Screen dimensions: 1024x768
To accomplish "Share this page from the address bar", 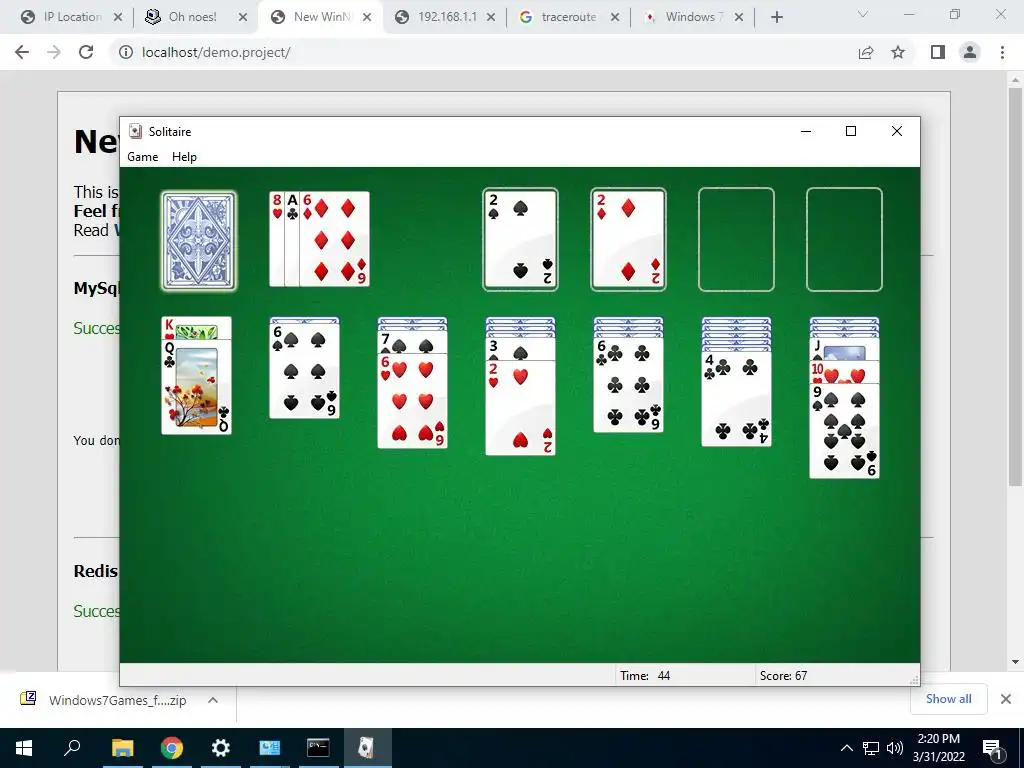I will (x=866, y=52).
